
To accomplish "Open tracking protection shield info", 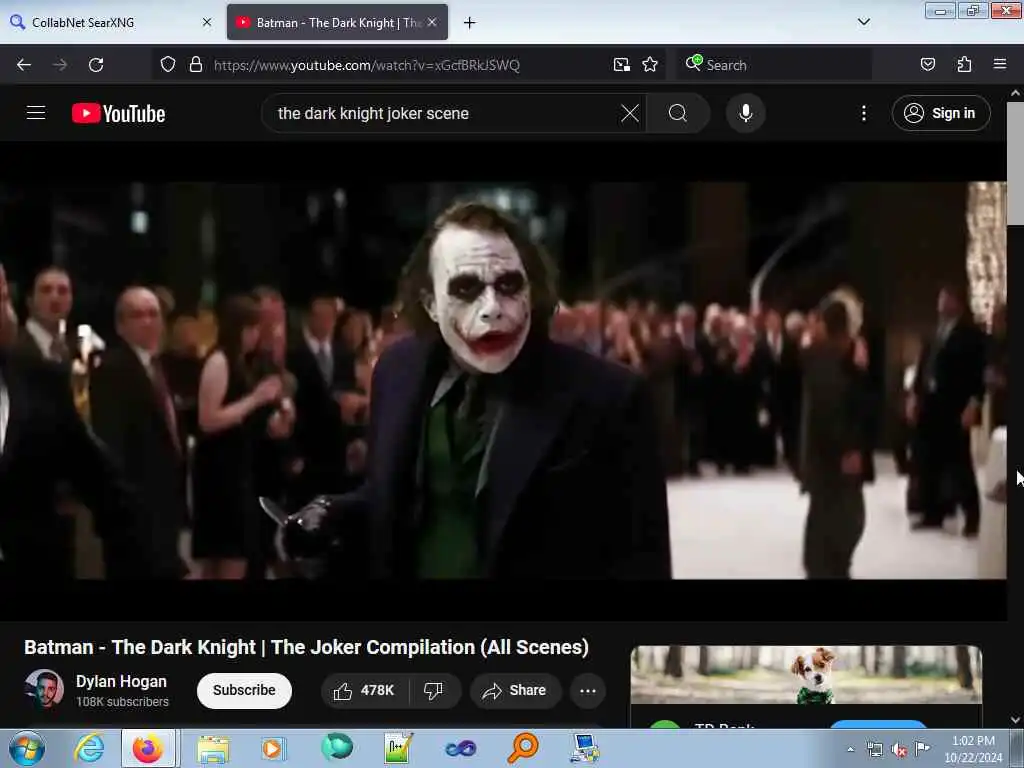I will point(168,65).
